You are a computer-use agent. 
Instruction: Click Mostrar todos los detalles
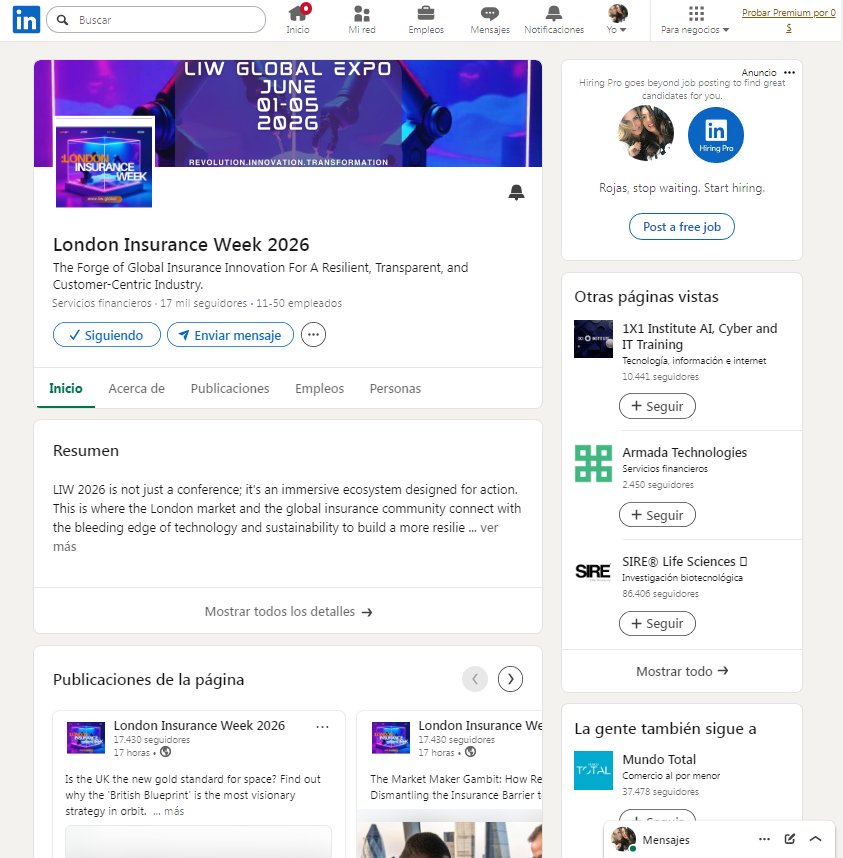[288, 611]
